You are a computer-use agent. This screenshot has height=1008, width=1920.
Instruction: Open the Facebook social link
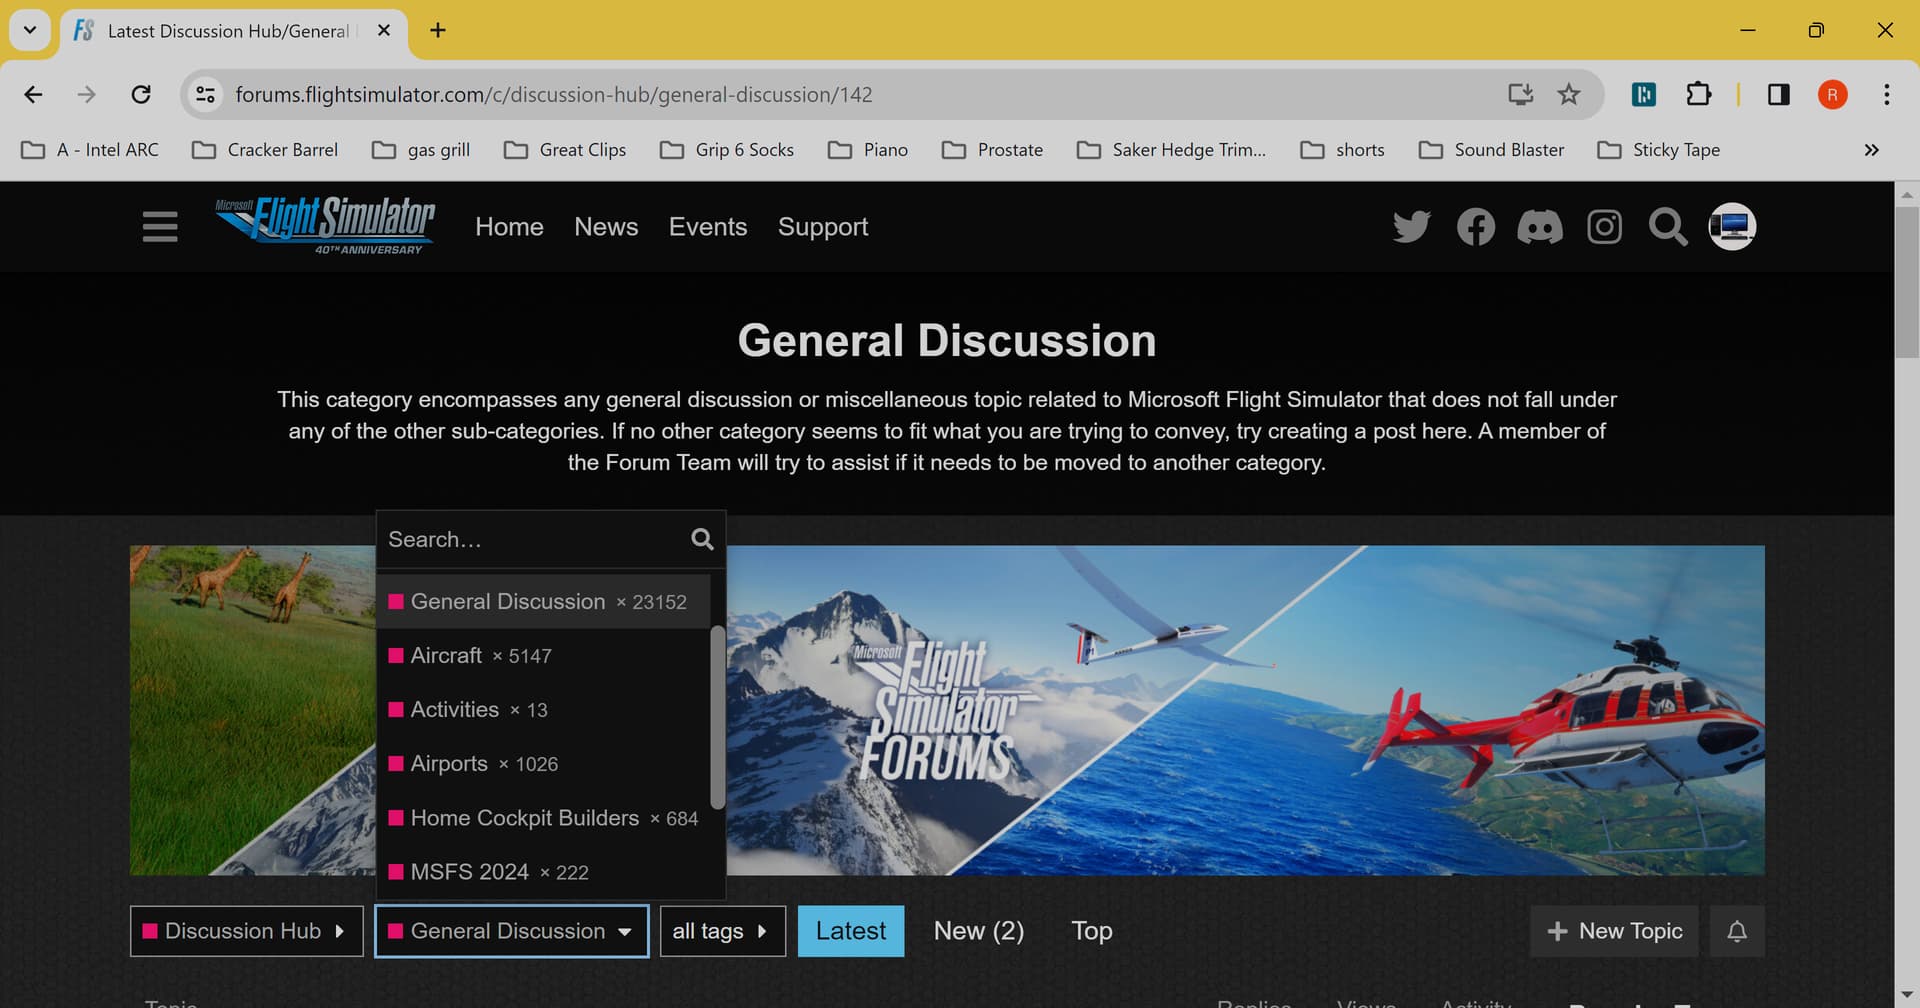(1476, 227)
